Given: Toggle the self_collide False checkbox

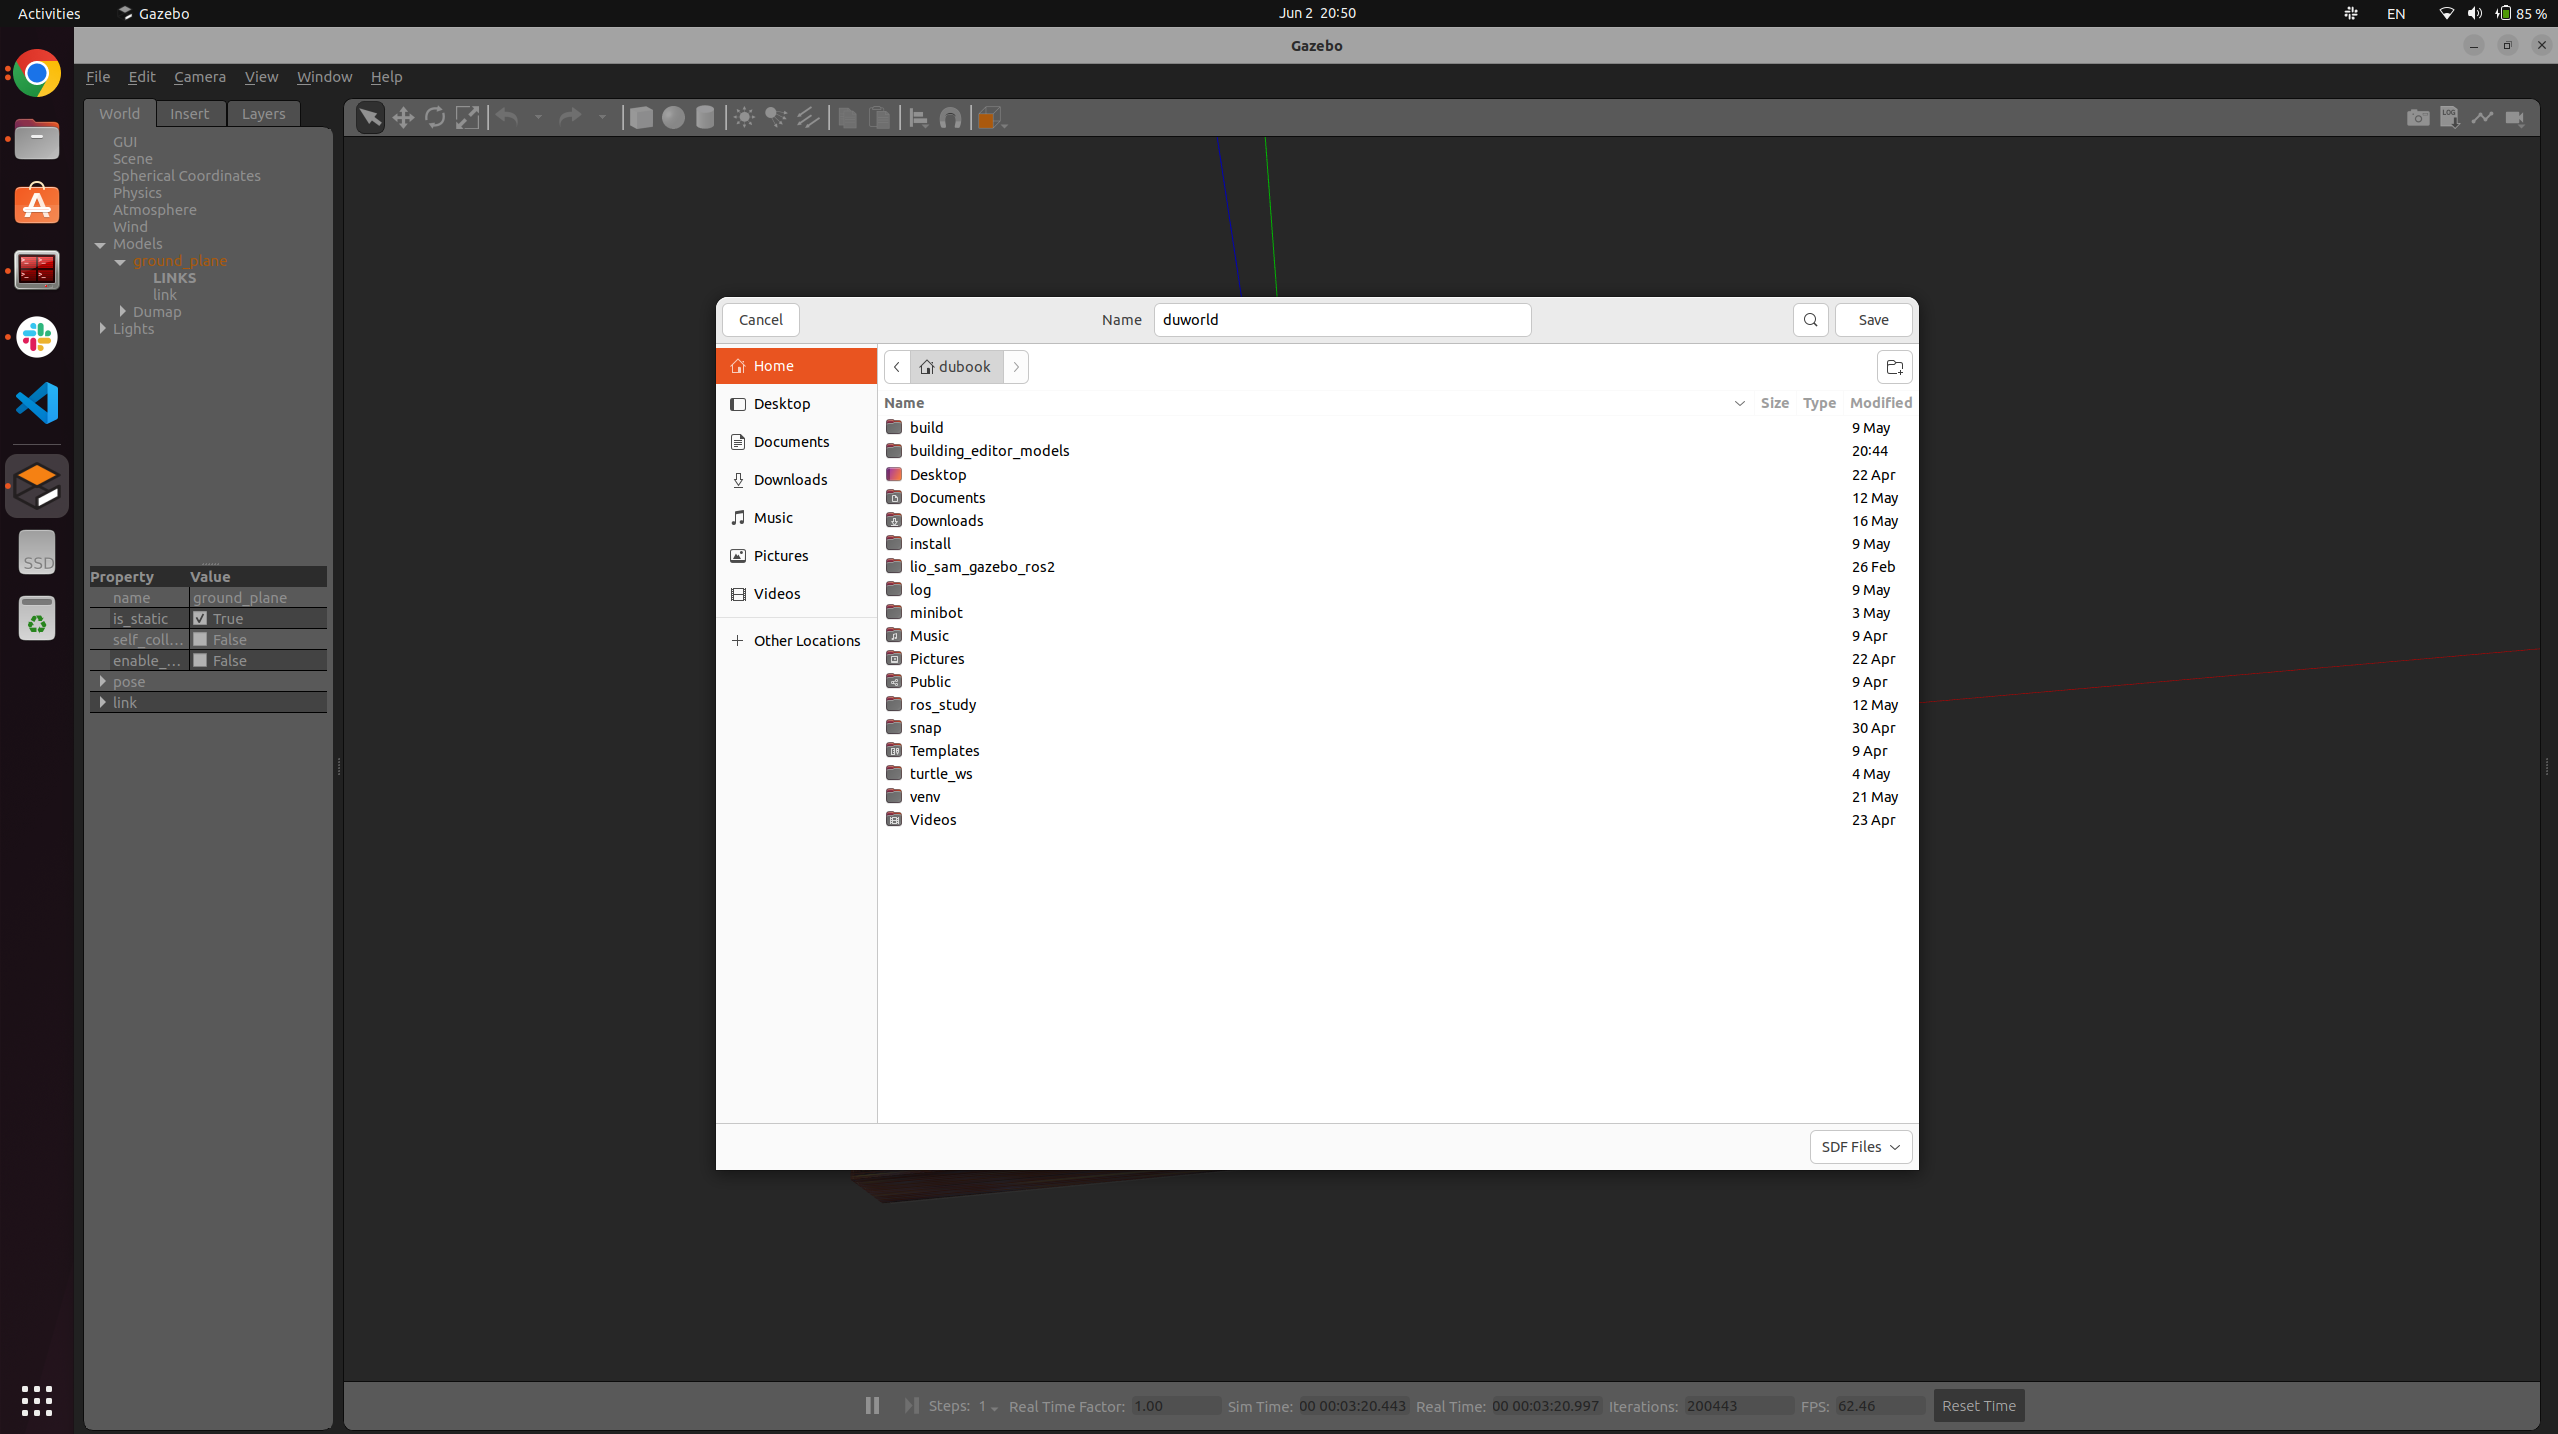Looking at the screenshot, I should pyautogui.click(x=200, y=640).
